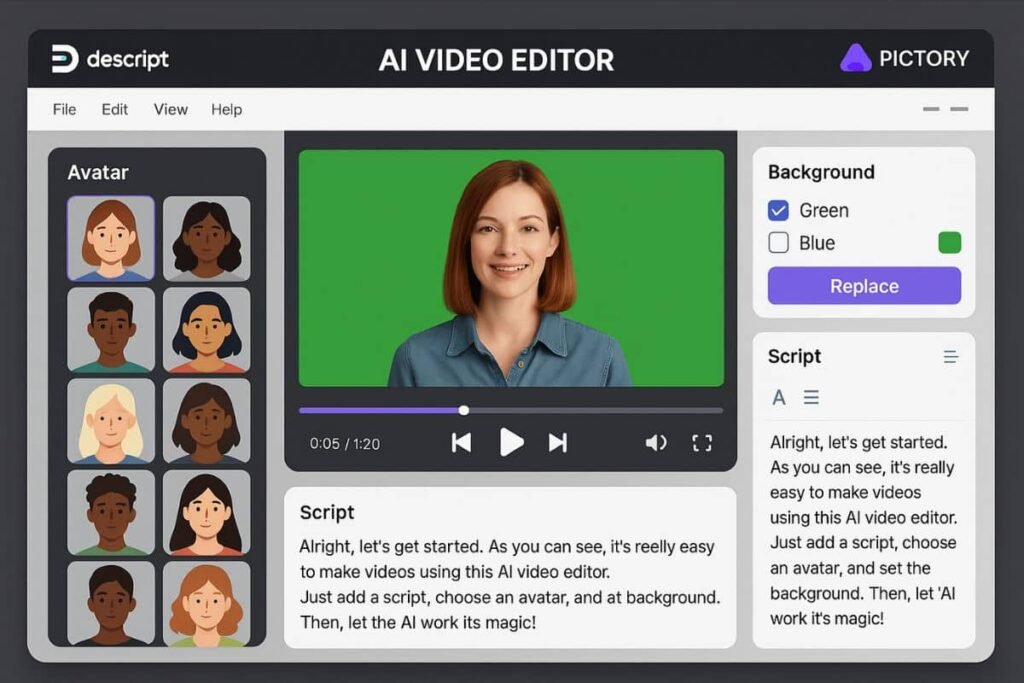Open the text alignment list icon
This screenshot has height=683, width=1024.
coord(811,398)
